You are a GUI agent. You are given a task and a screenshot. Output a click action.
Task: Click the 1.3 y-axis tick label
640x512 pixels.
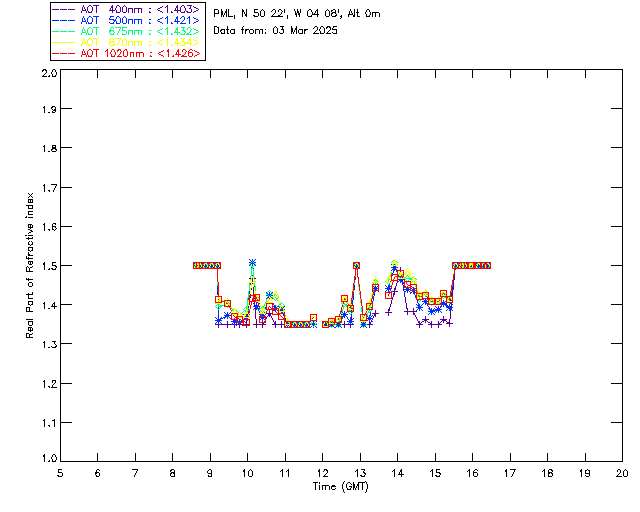tap(49, 344)
